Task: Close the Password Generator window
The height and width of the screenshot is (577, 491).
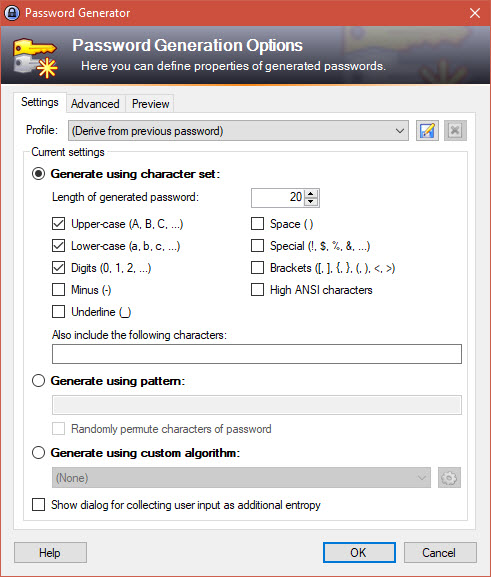Action: pyautogui.click(x=475, y=13)
